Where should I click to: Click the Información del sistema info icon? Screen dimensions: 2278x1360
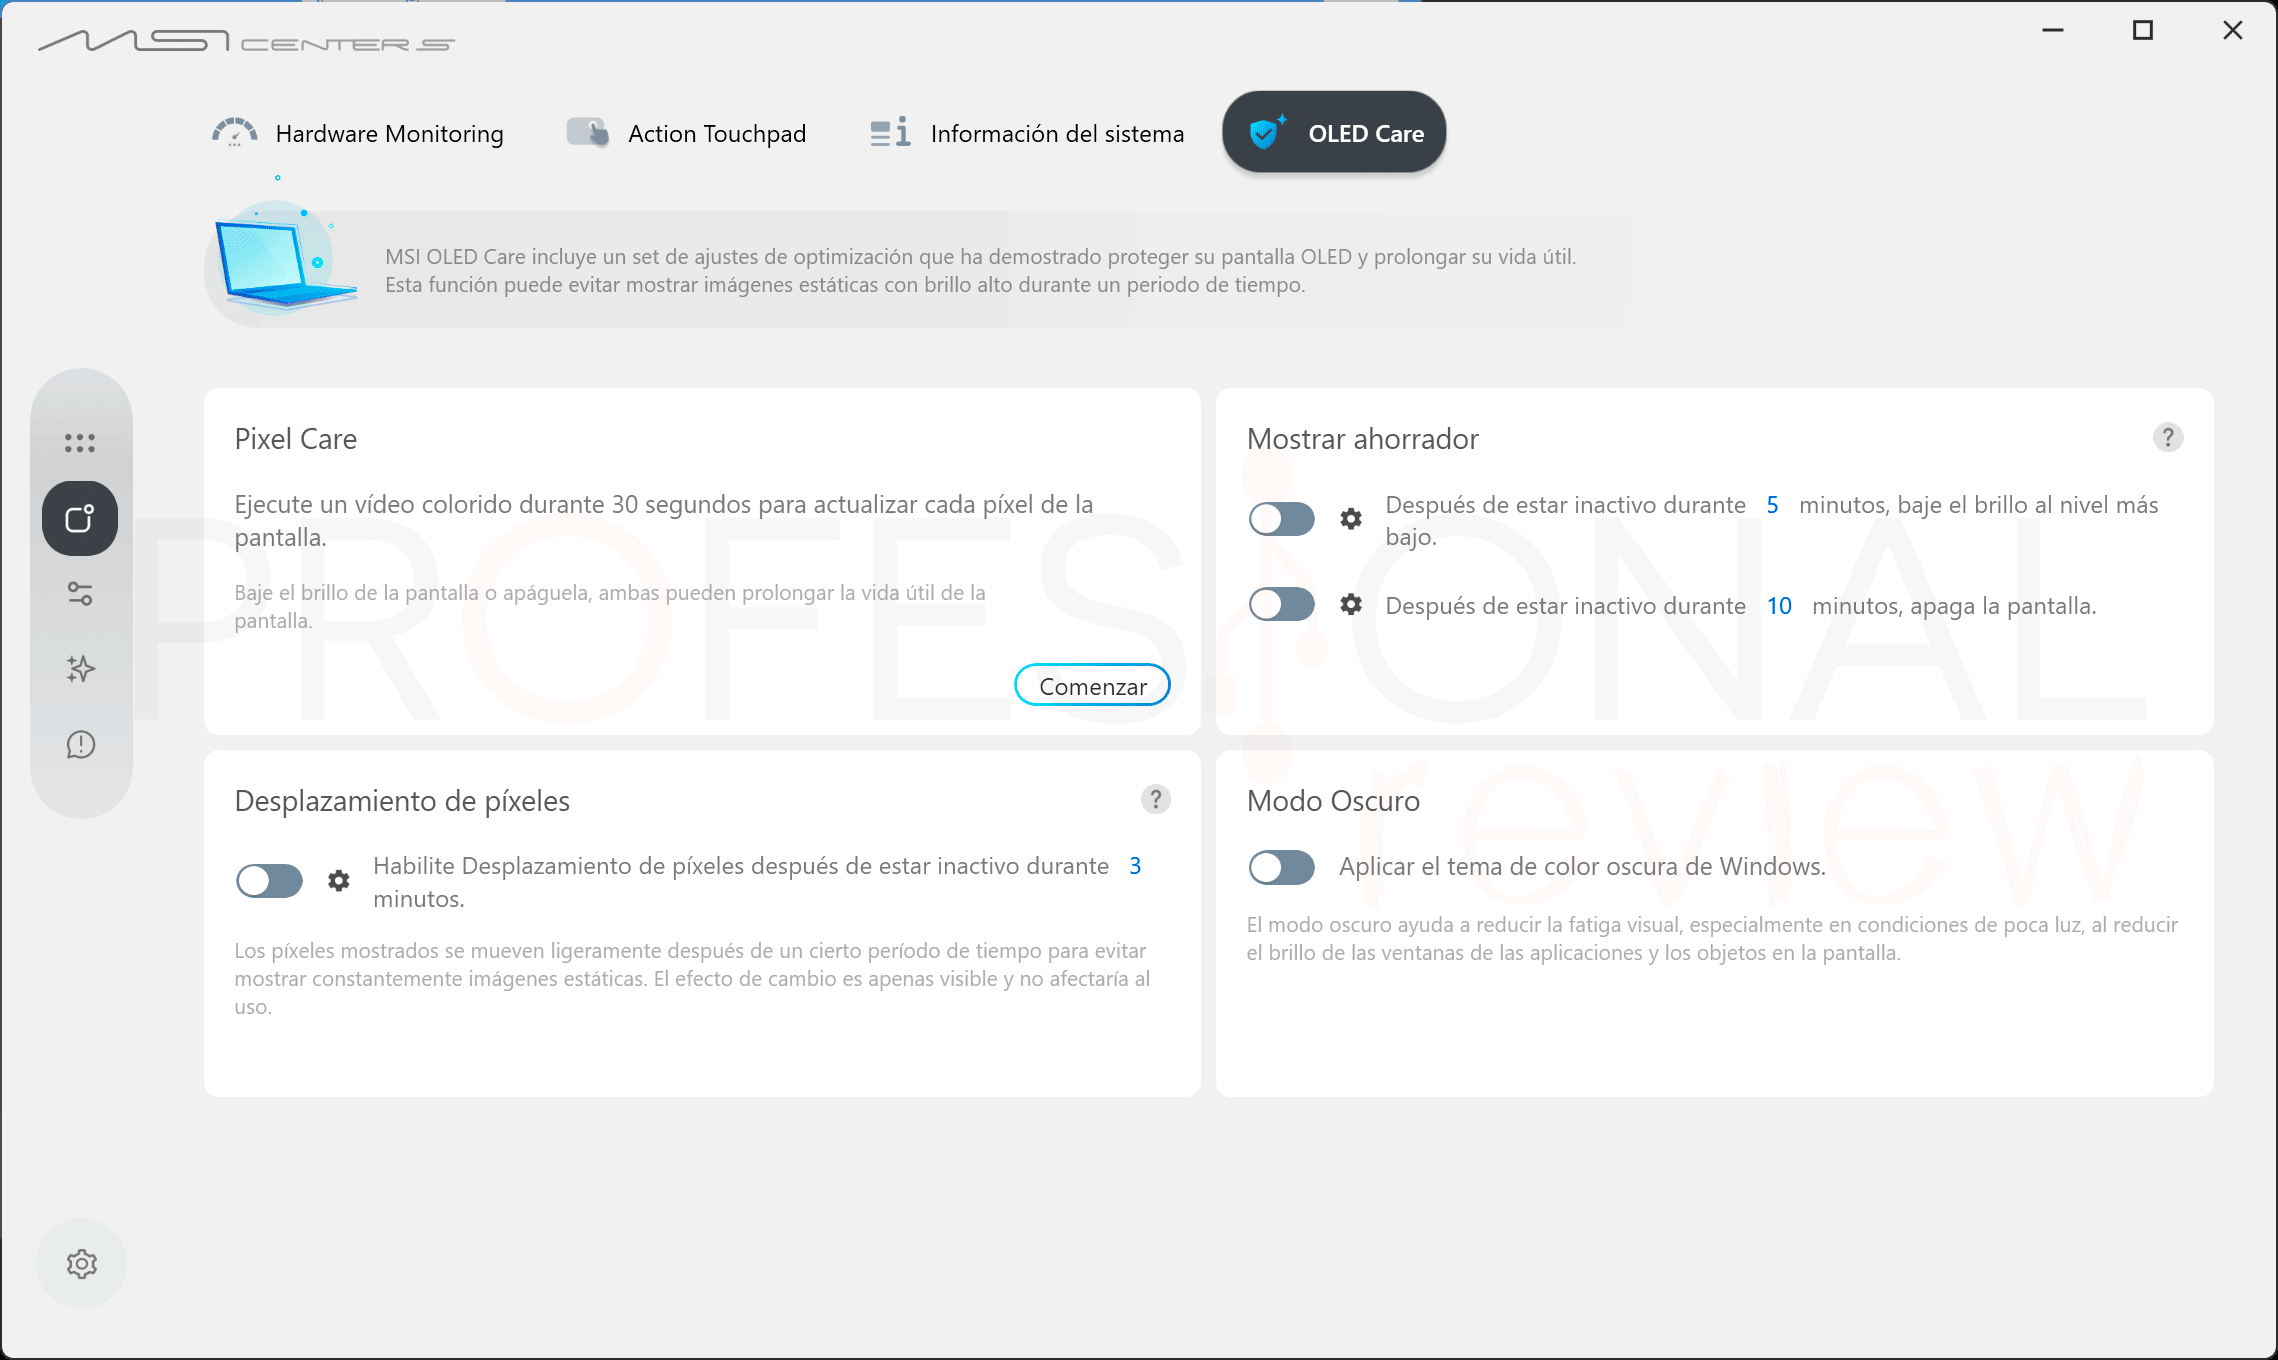[x=890, y=133]
